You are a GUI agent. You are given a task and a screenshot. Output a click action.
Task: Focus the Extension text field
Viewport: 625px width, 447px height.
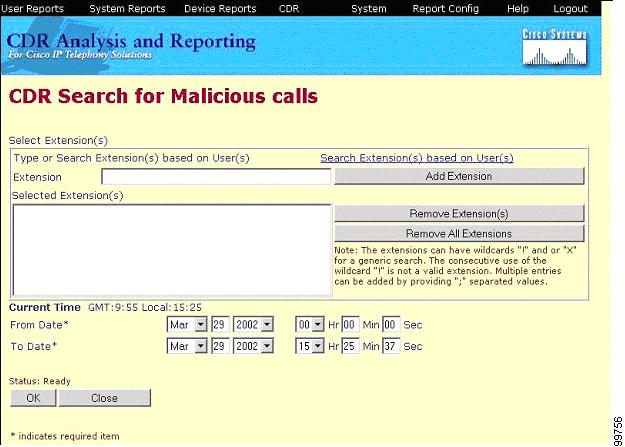coord(216,177)
